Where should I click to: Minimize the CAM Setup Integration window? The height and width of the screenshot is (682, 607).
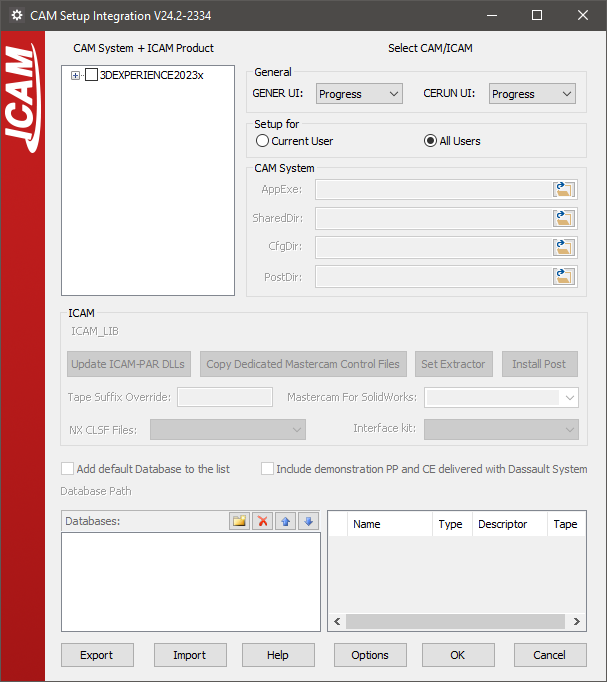[x=492, y=15]
